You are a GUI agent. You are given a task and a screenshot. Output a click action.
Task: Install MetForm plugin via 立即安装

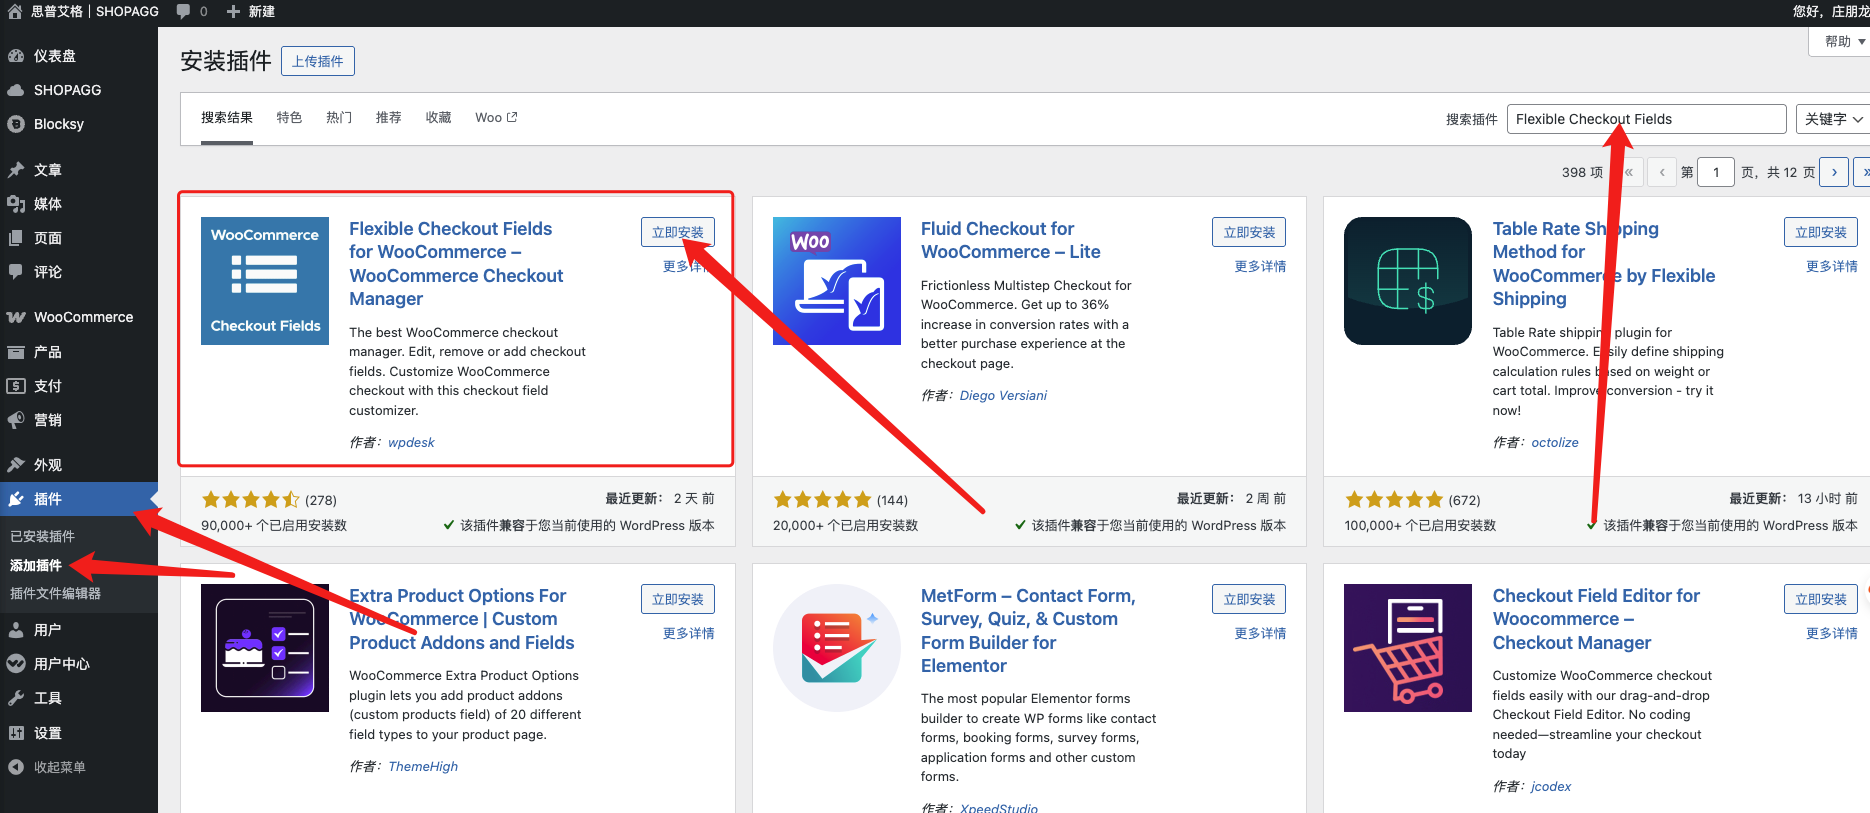pos(1249,599)
